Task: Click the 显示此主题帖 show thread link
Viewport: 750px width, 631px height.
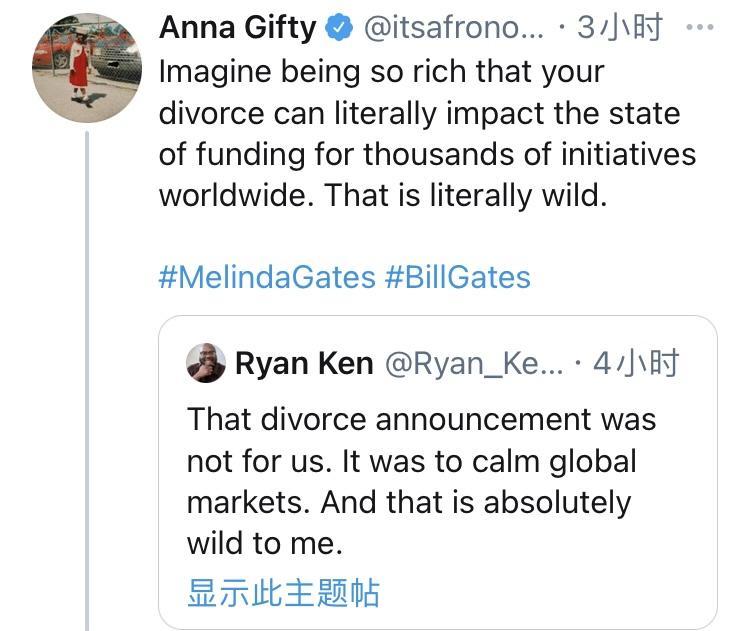Action: [x=283, y=592]
